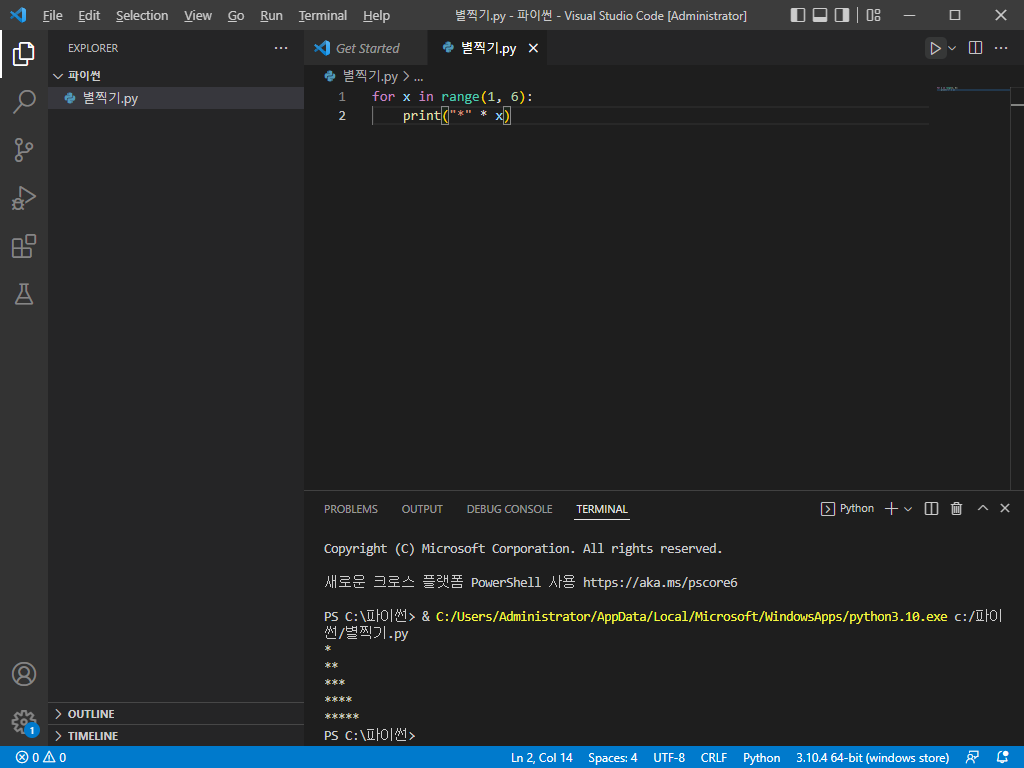Image resolution: width=1024 pixels, height=768 pixels.
Task: Toggle secondary side bar layout icon
Action: point(842,15)
